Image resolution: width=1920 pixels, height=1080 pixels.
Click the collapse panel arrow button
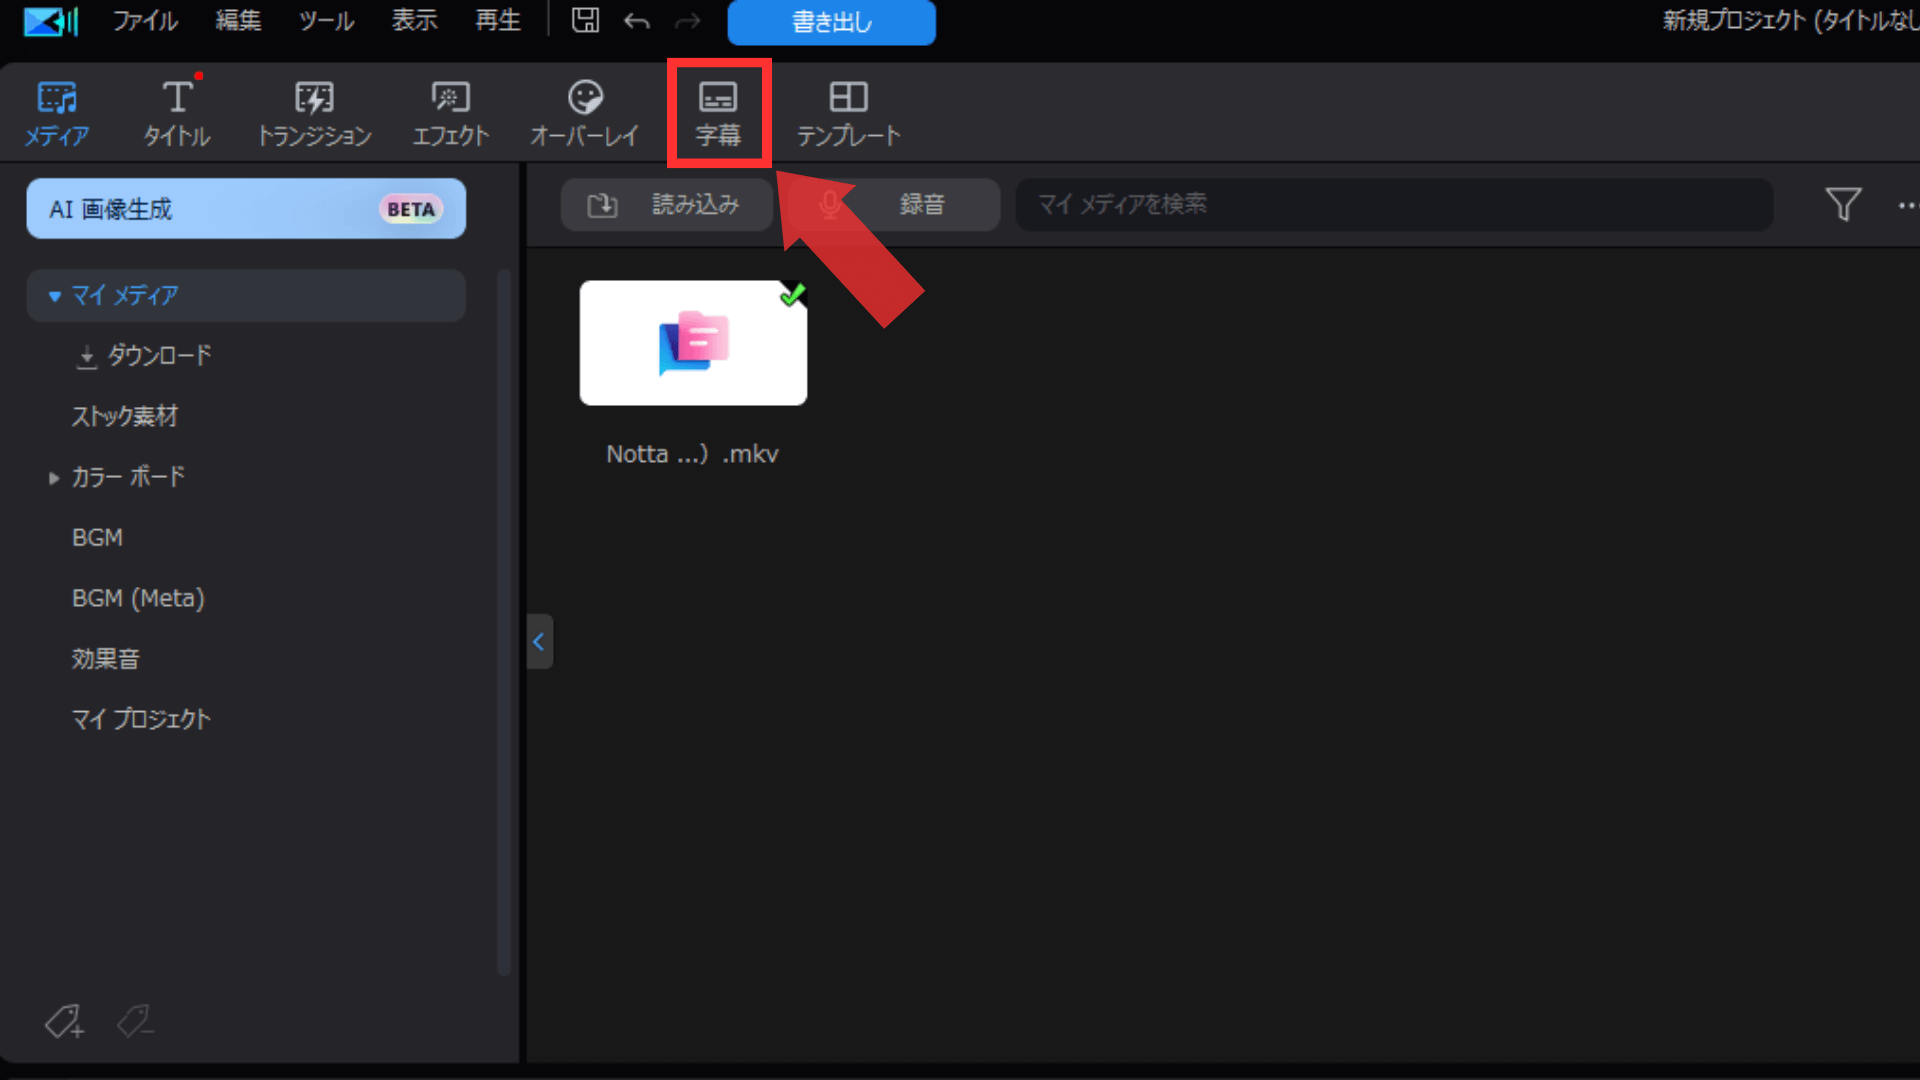click(539, 641)
